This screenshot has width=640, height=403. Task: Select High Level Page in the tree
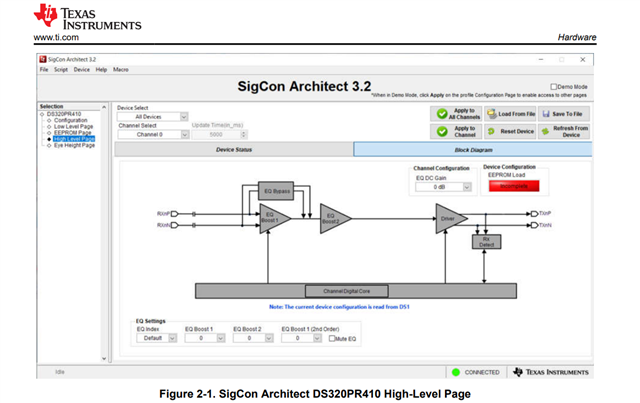(74, 139)
